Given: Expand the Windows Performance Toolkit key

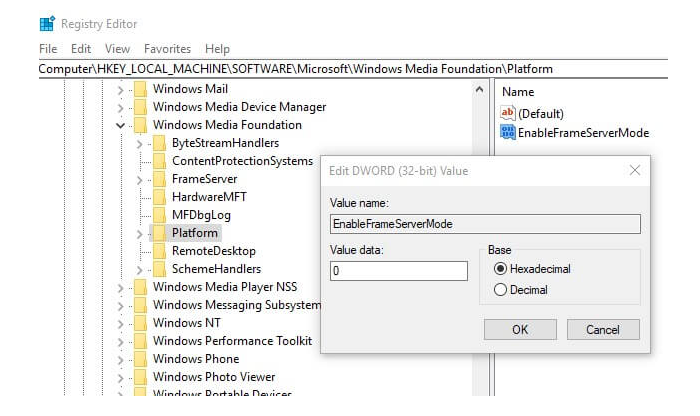Looking at the screenshot, I should click(x=120, y=342).
